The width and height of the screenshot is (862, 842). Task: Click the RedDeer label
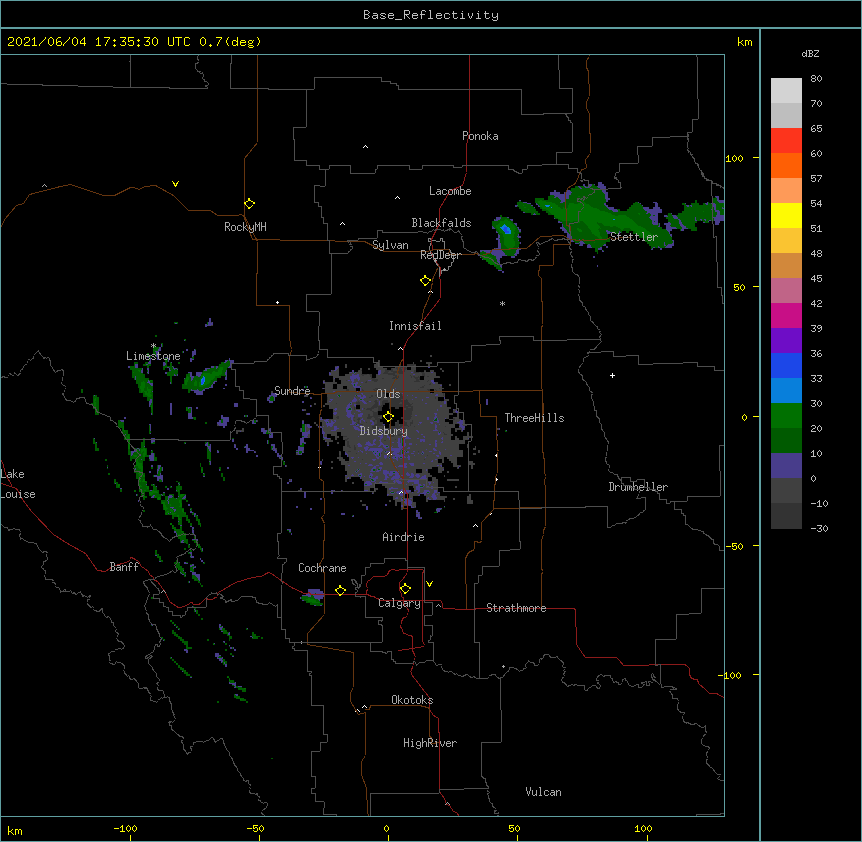click(x=440, y=255)
